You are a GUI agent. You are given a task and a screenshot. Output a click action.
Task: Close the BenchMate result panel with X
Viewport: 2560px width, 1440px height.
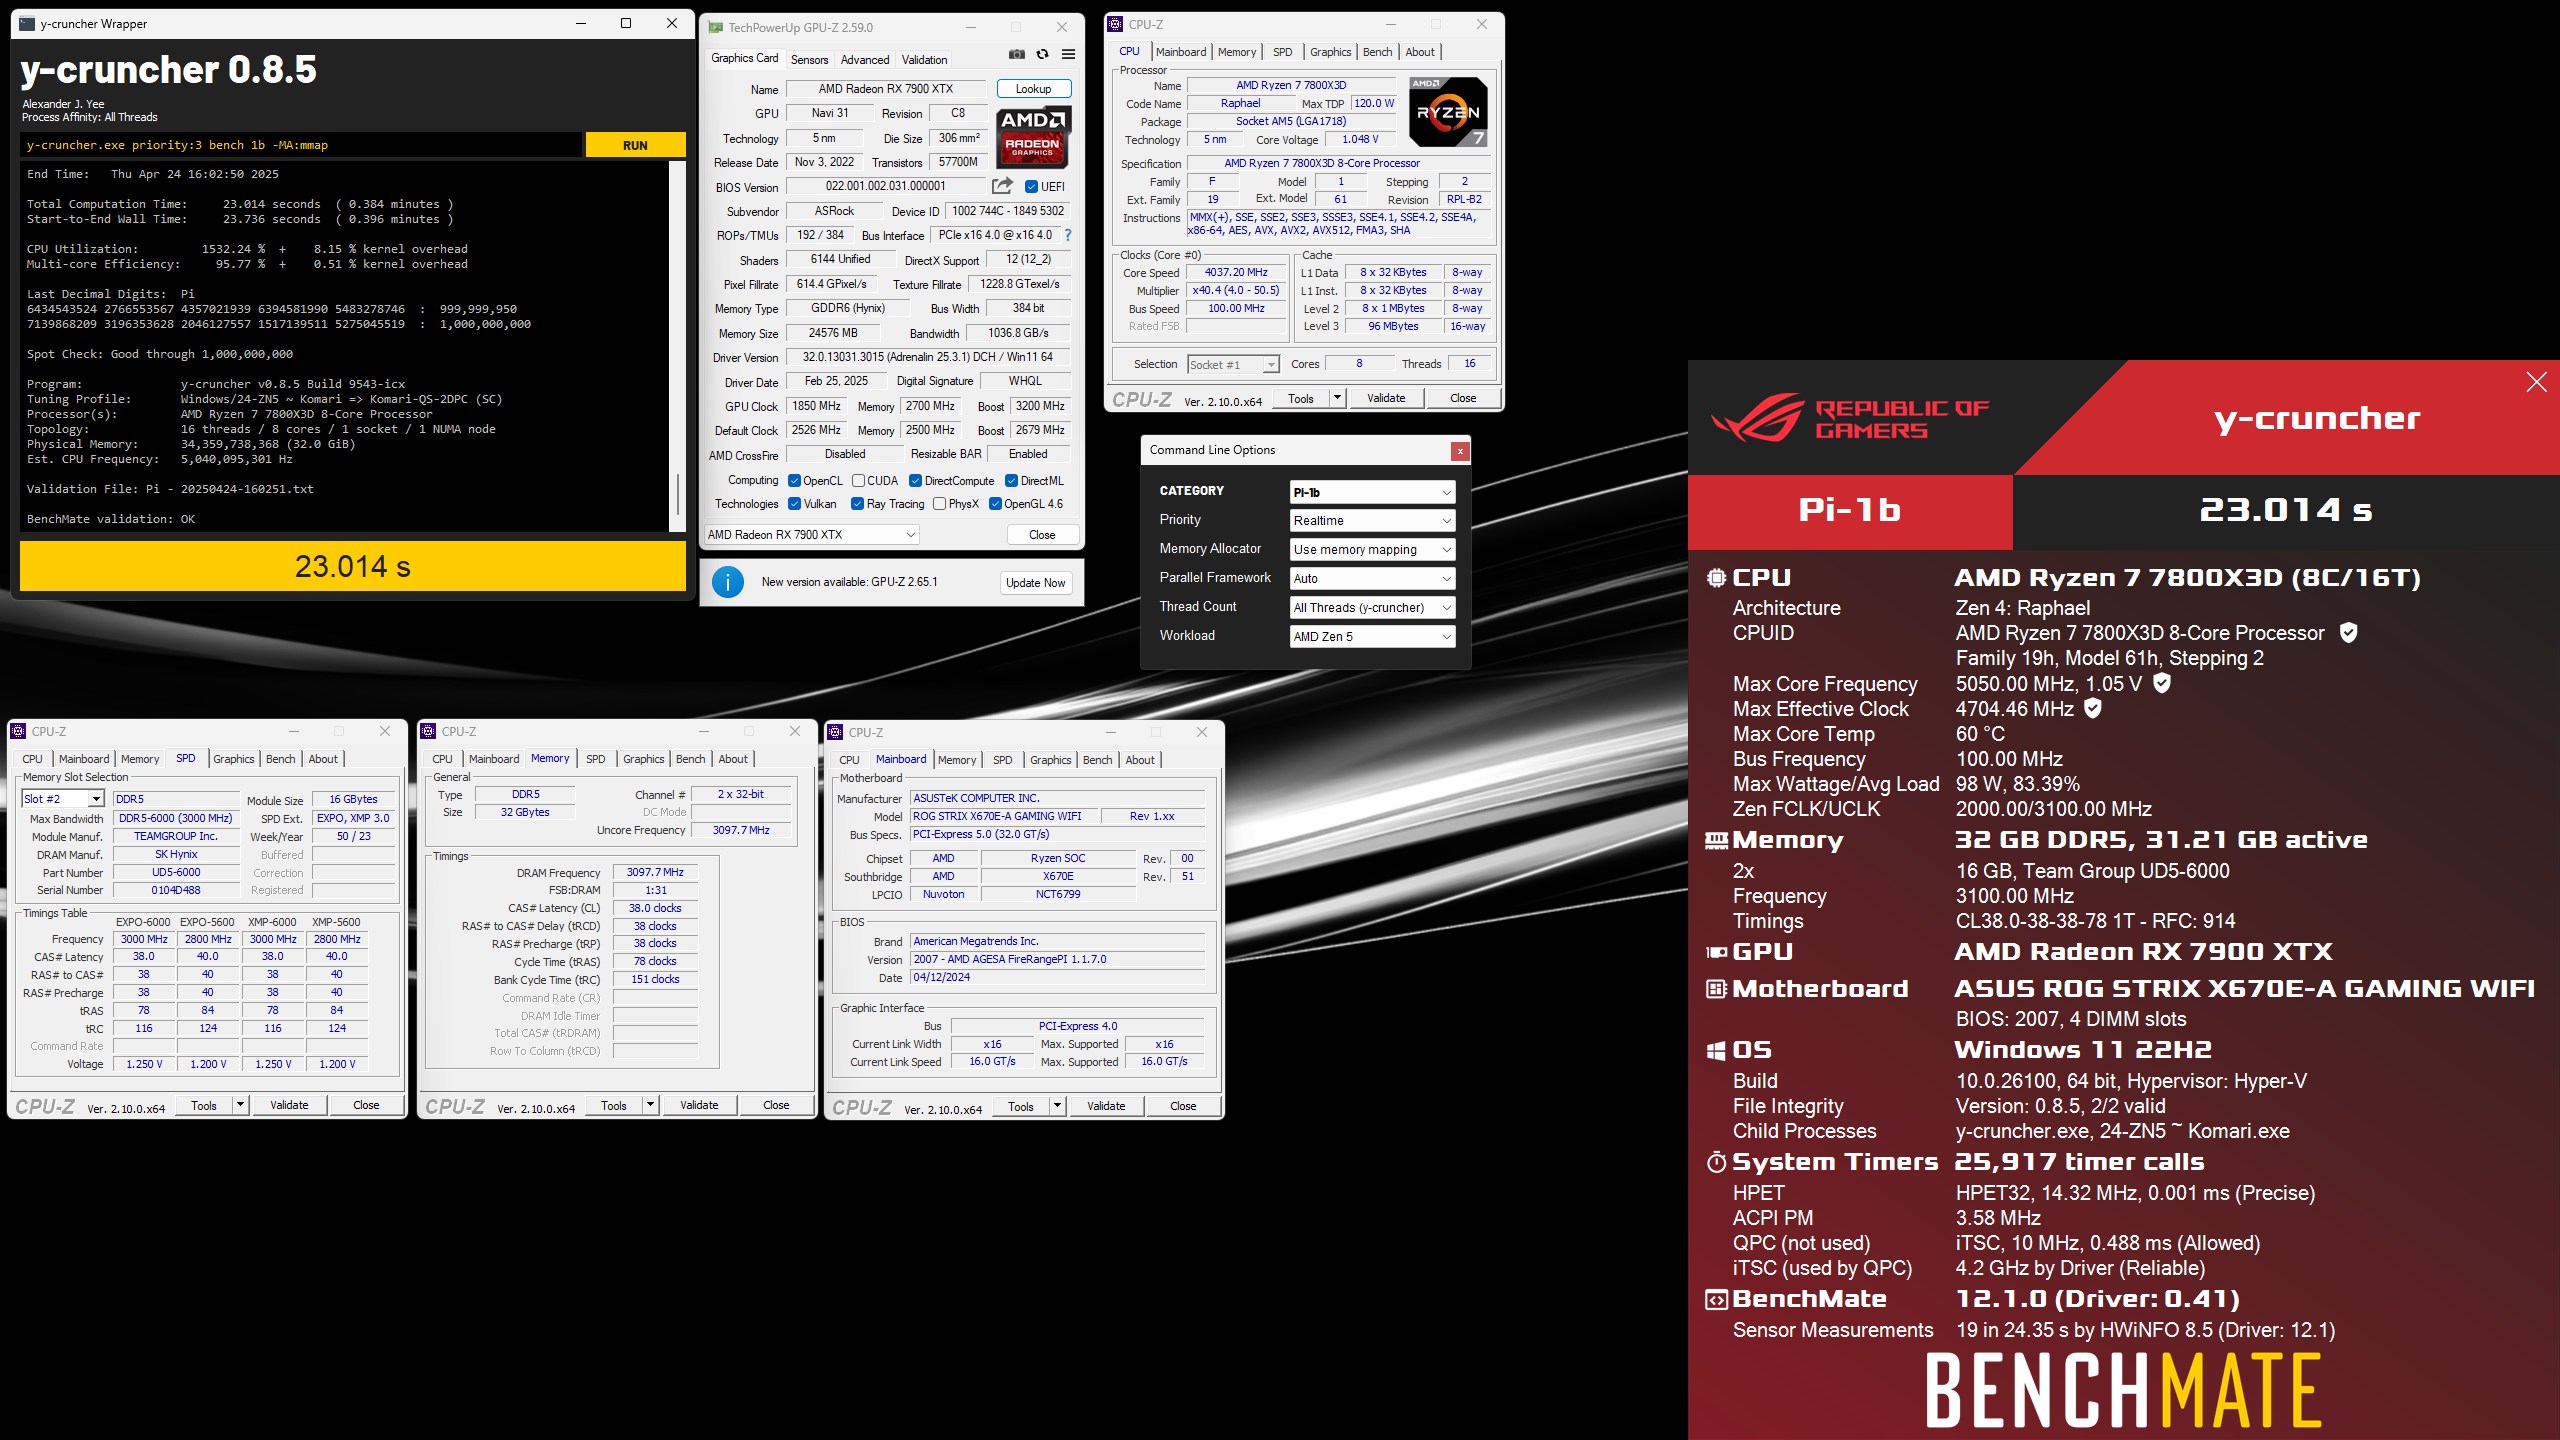pyautogui.click(x=2536, y=382)
